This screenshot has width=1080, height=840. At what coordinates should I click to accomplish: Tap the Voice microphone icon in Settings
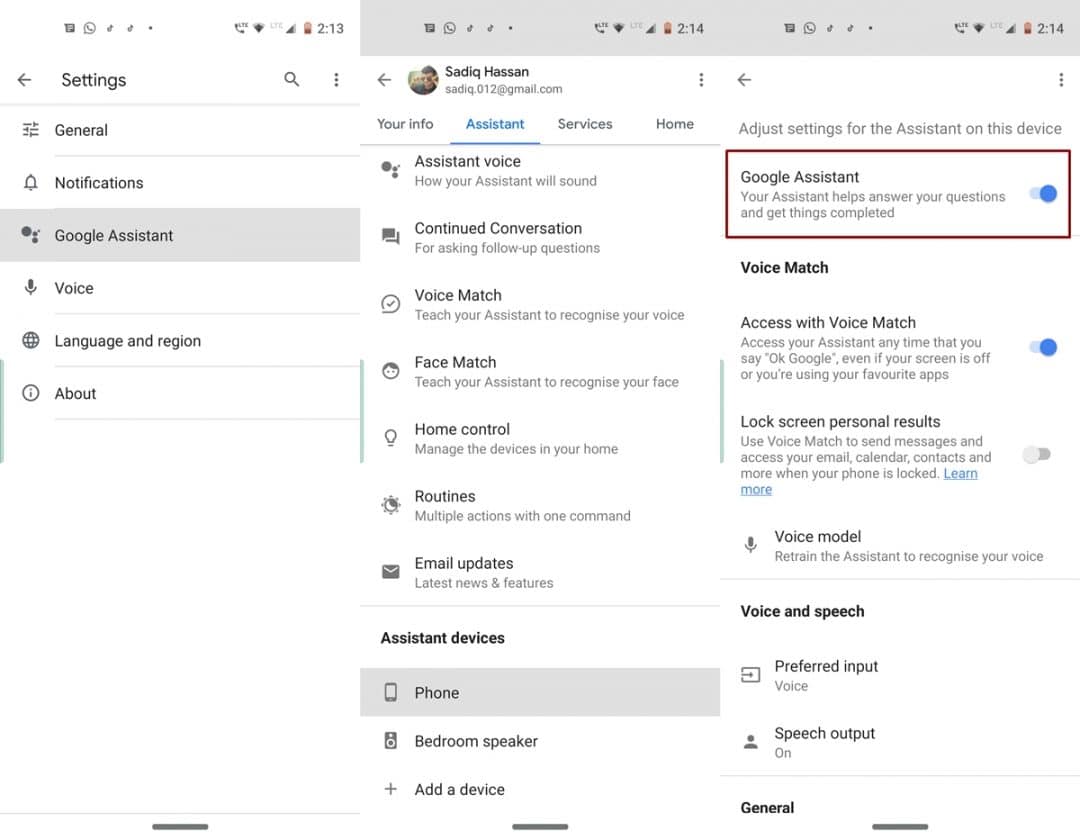31,287
